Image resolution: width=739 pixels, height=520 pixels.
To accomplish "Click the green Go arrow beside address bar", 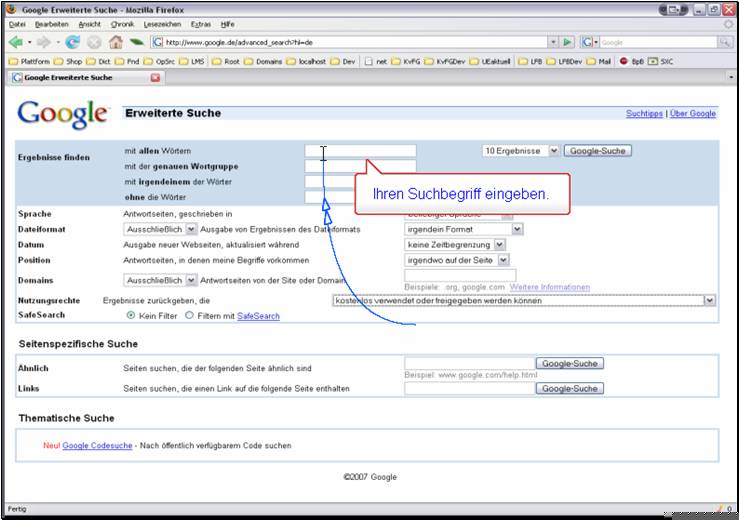I will (x=567, y=43).
